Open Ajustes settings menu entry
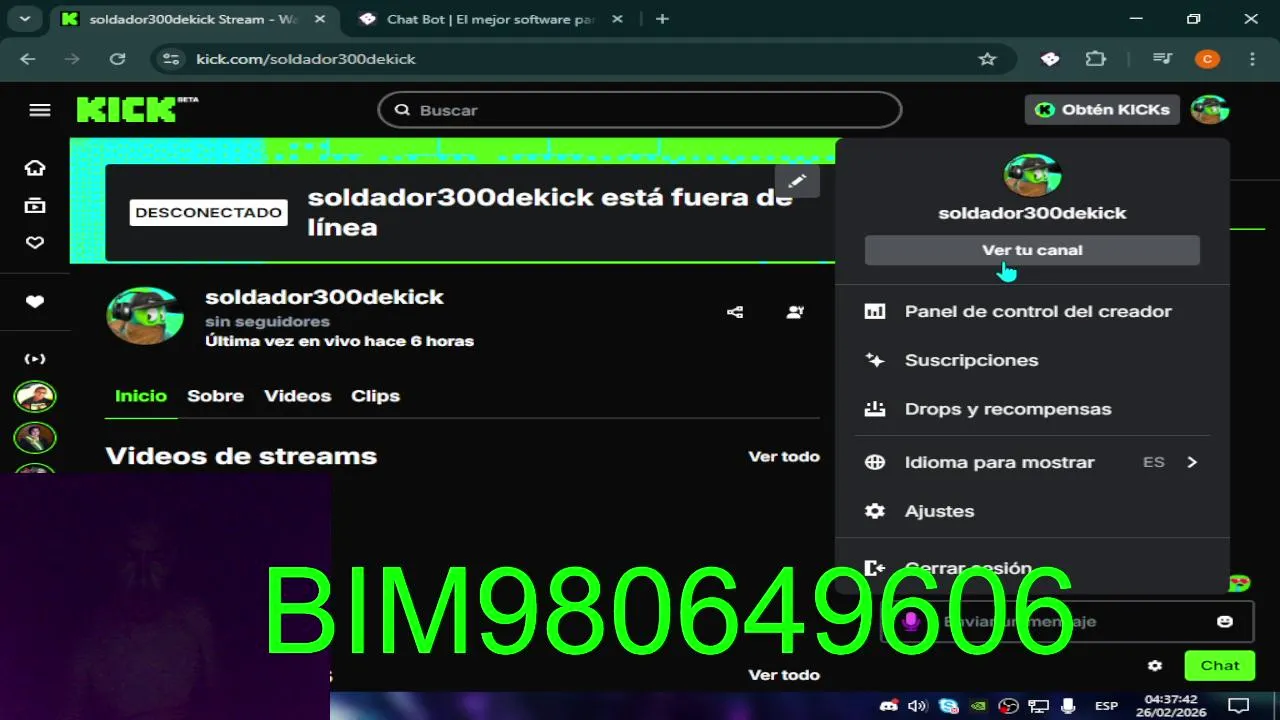The height and width of the screenshot is (720, 1280). (1032, 511)
